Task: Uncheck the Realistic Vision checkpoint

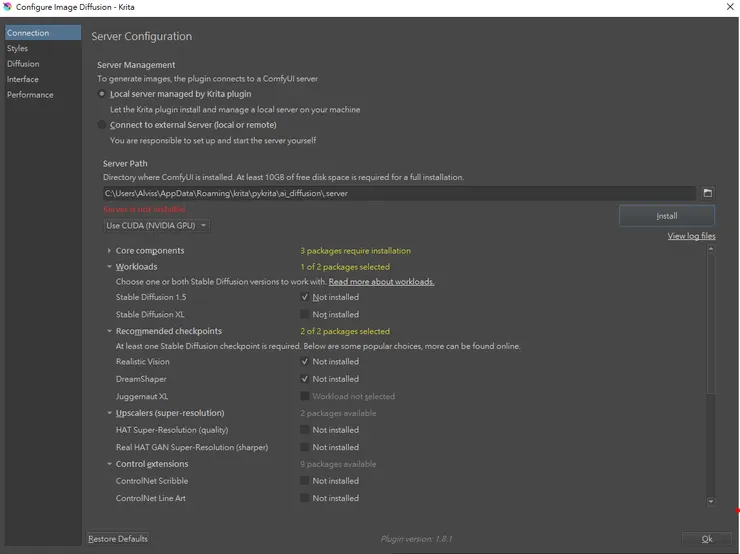Action: coord(305,362)
